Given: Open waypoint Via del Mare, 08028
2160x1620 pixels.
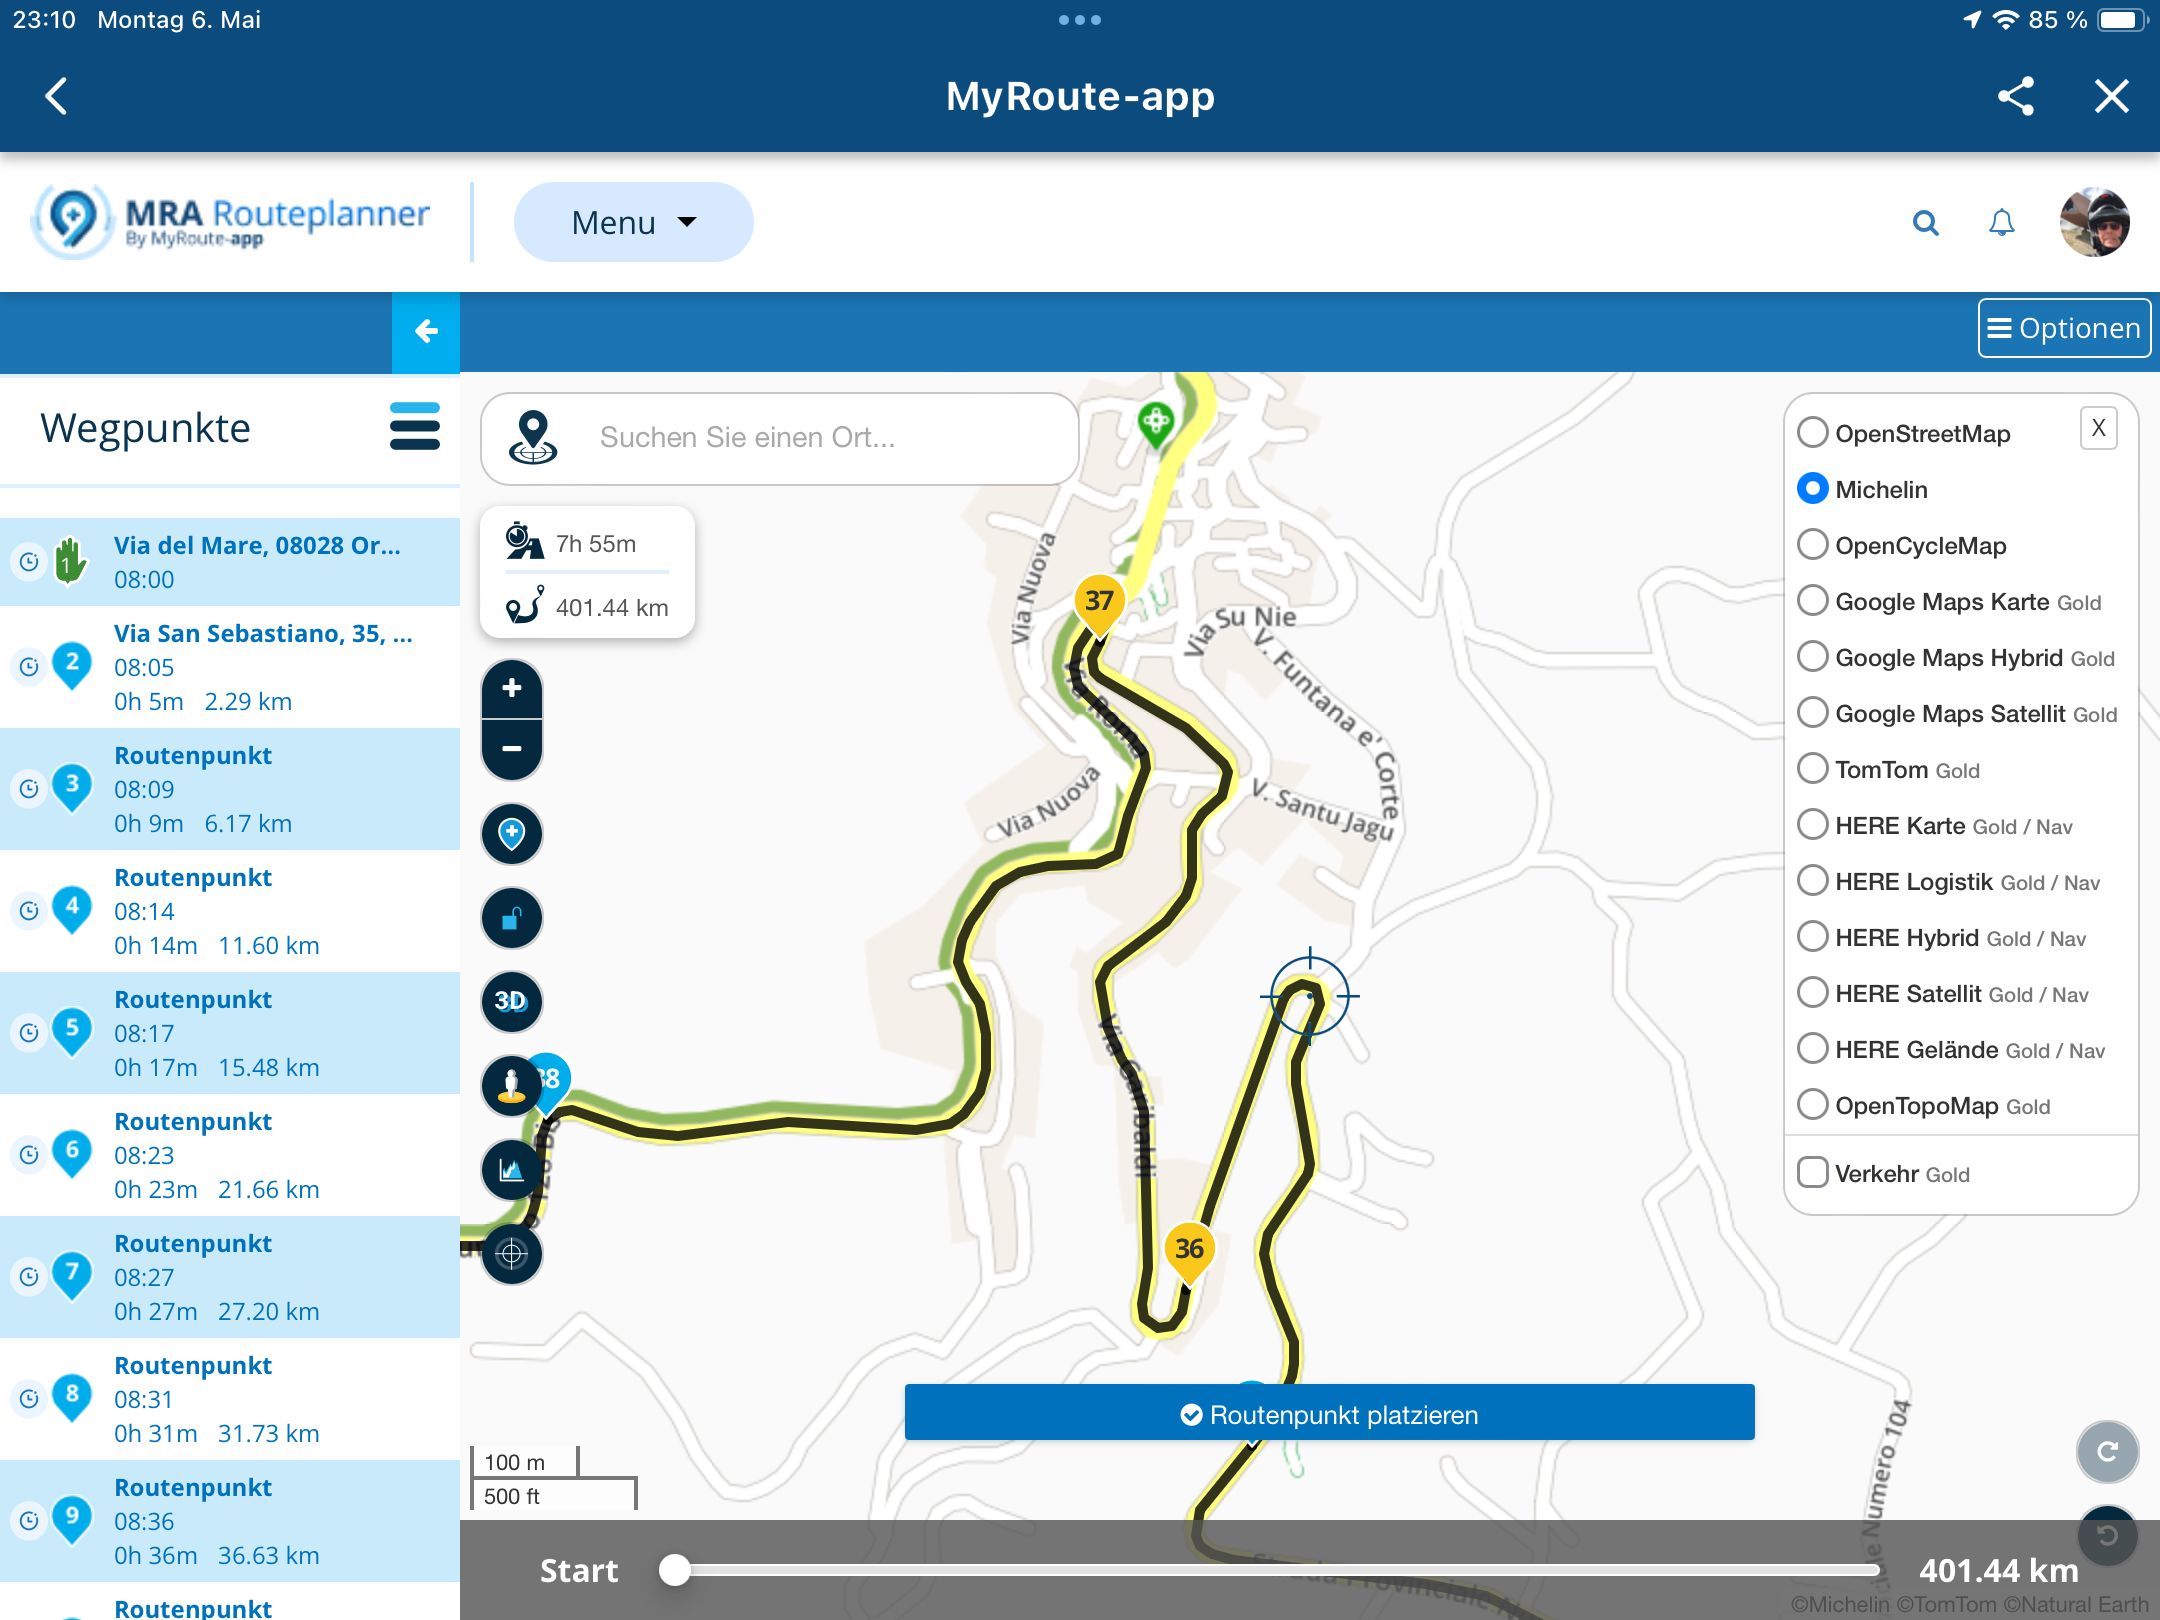Looking at the screenshot, I should (230, 561).
